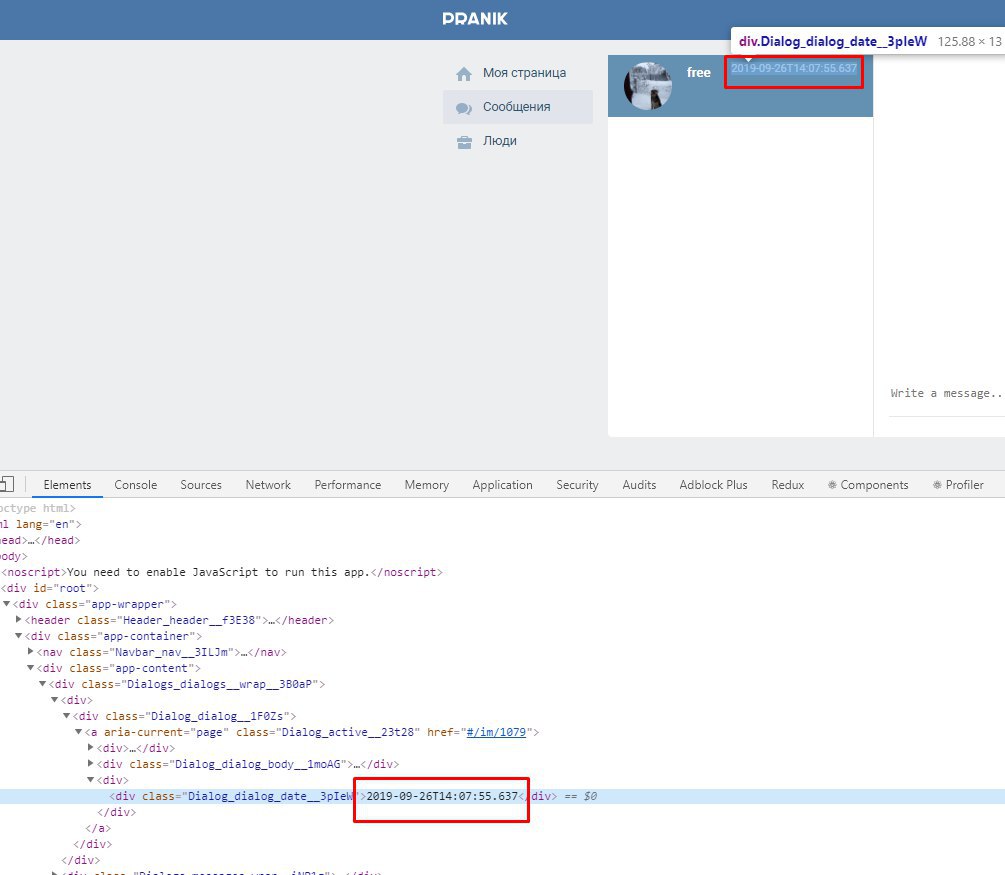Click the briefcase icon beside Люди

point(464,142)
